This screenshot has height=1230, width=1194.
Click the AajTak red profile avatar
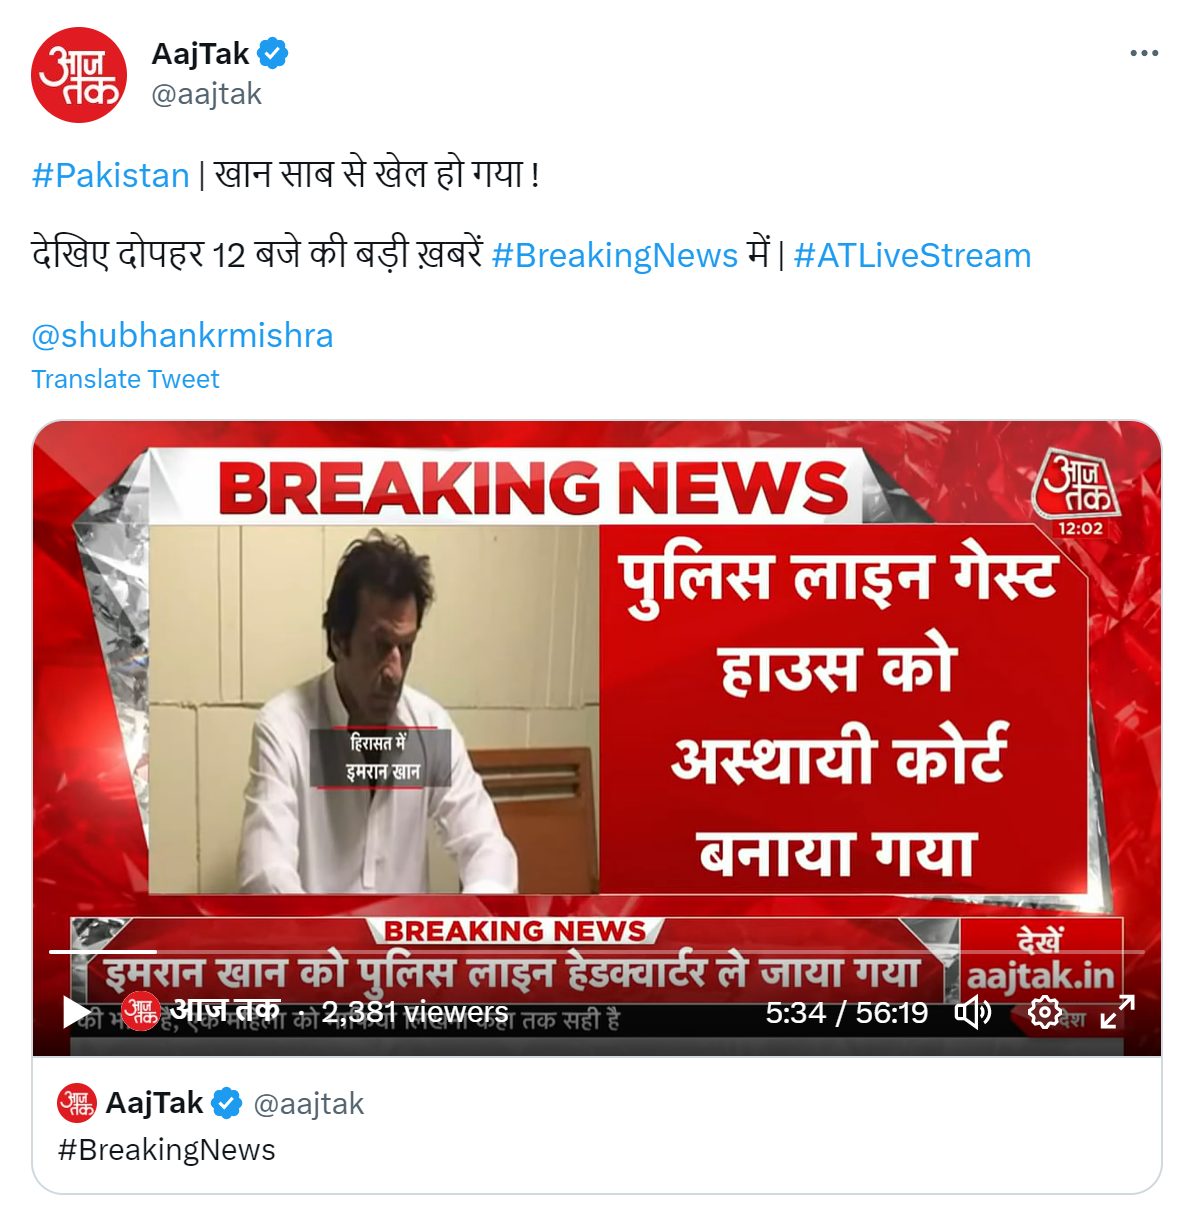(x=79, y=75)
